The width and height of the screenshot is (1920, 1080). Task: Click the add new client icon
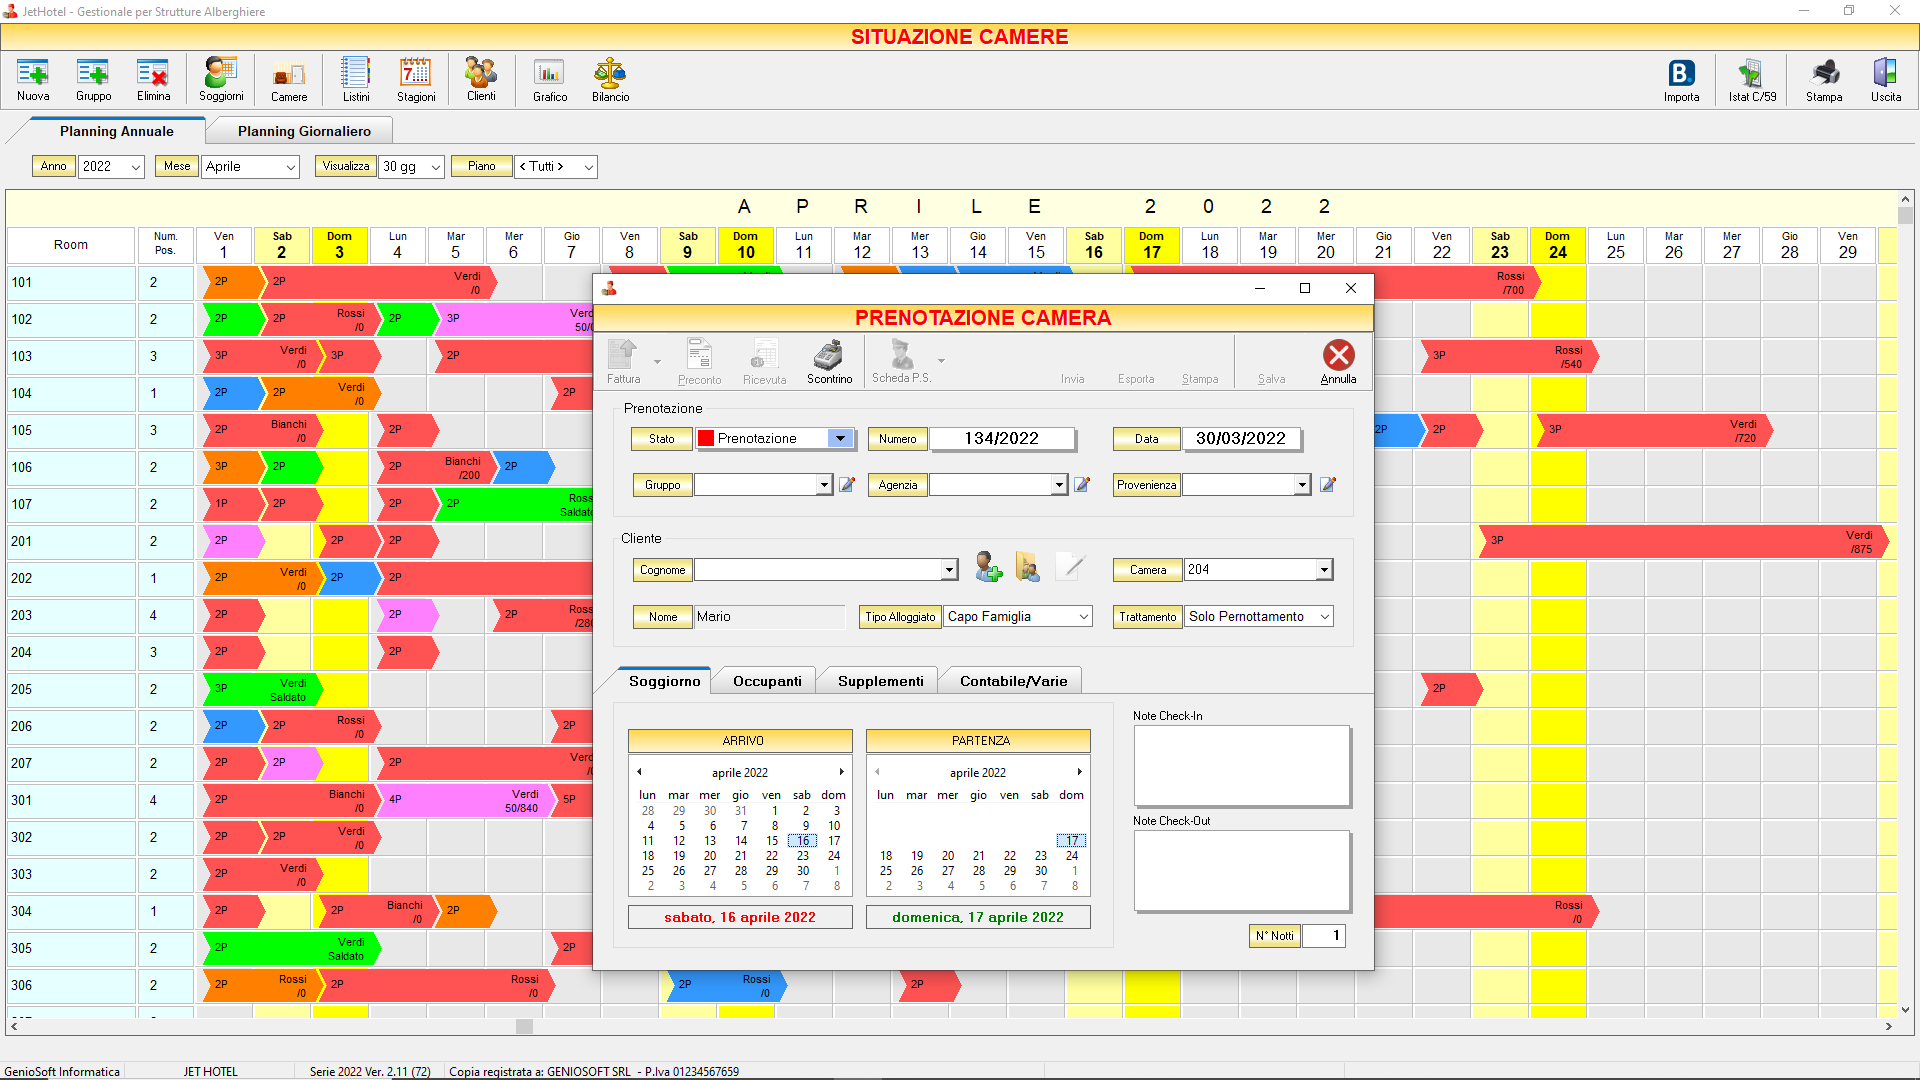pos(988,567)
